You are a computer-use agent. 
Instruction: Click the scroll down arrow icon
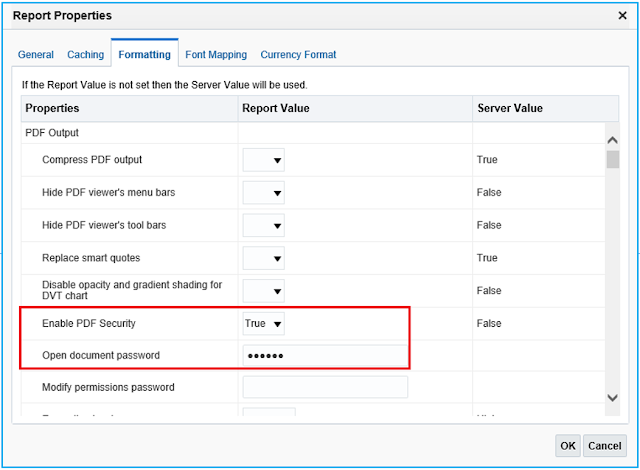tap(612, 398)
